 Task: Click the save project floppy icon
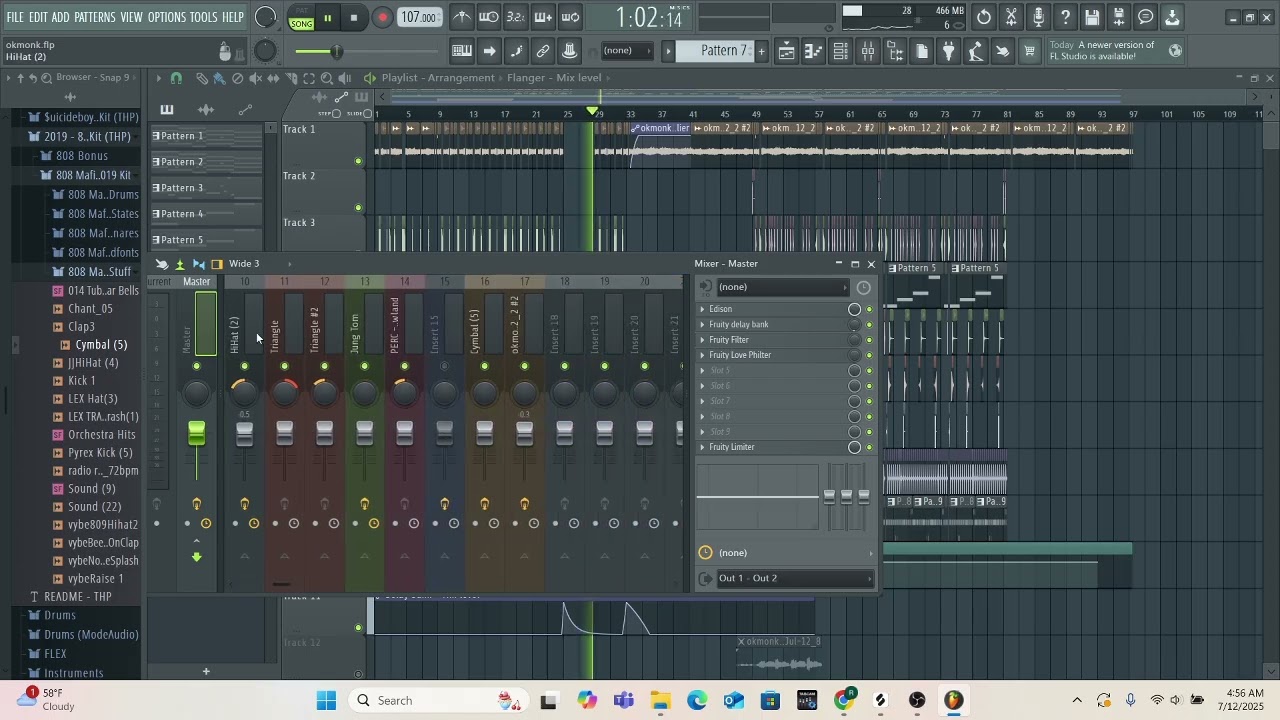pyautogui.click(x=1092, y=17)
